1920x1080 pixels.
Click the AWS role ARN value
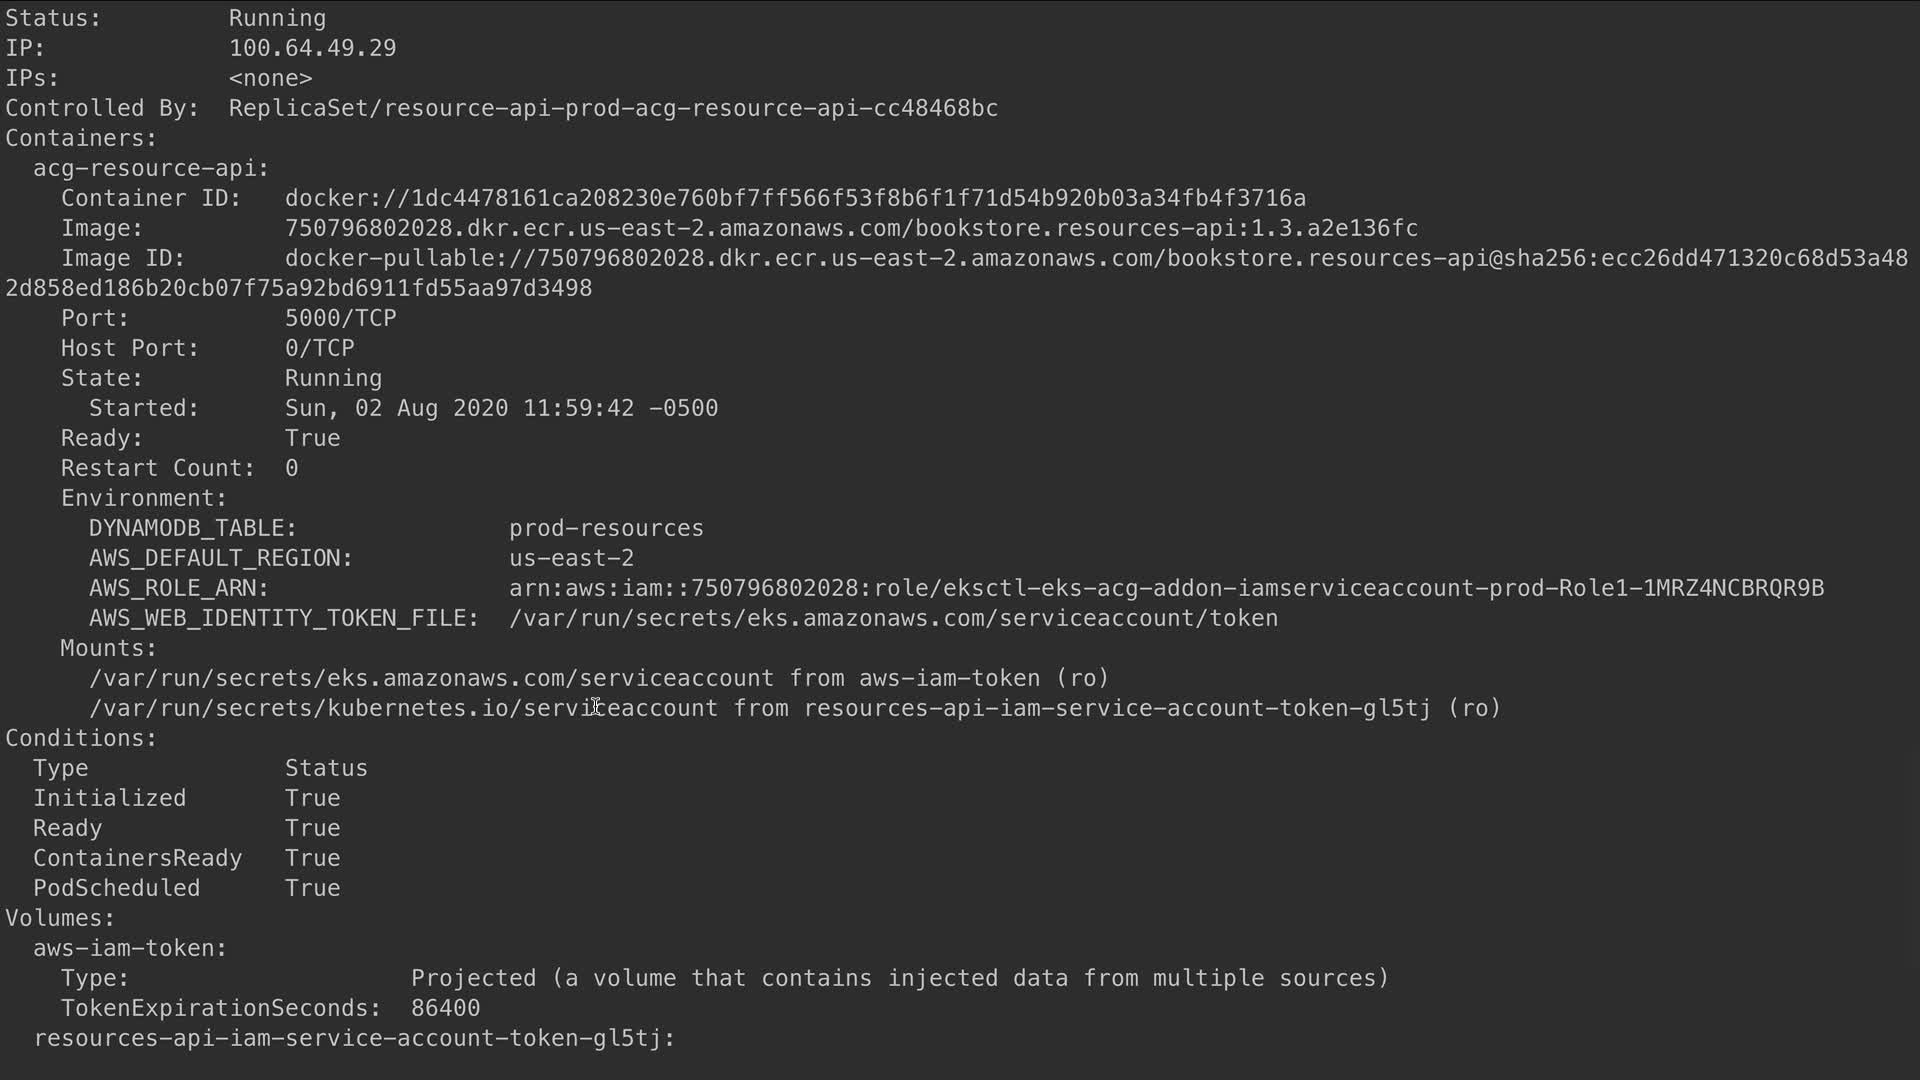tap(1166, 588)
